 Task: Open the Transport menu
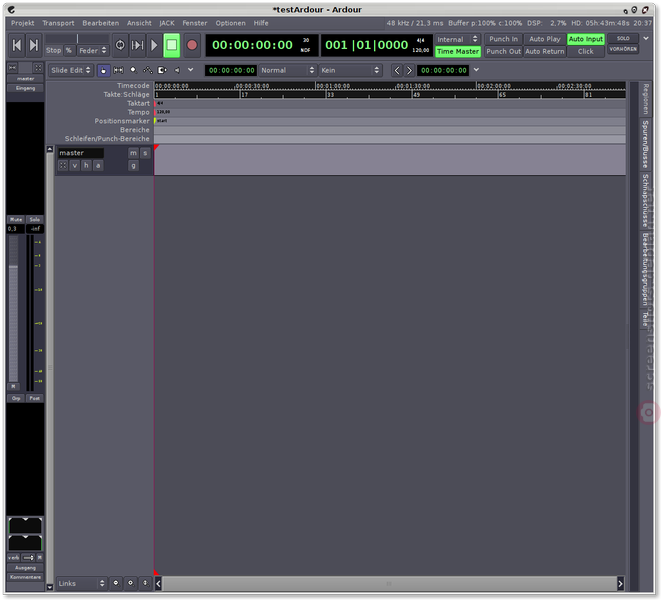[58, 23]
